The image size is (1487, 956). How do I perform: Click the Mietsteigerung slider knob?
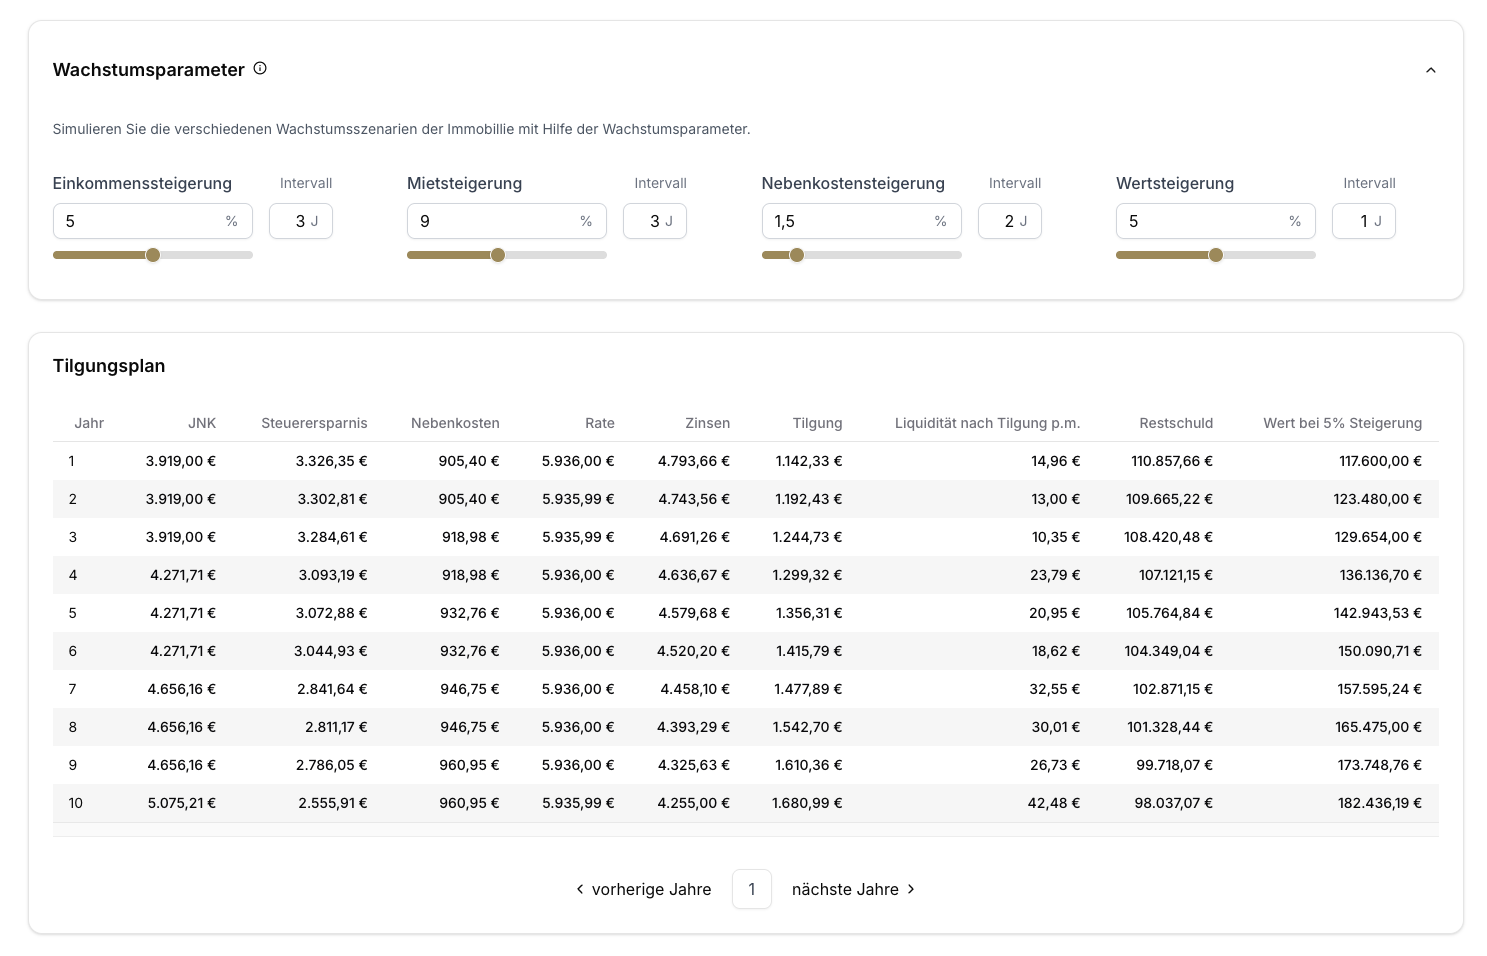(498, 255)
